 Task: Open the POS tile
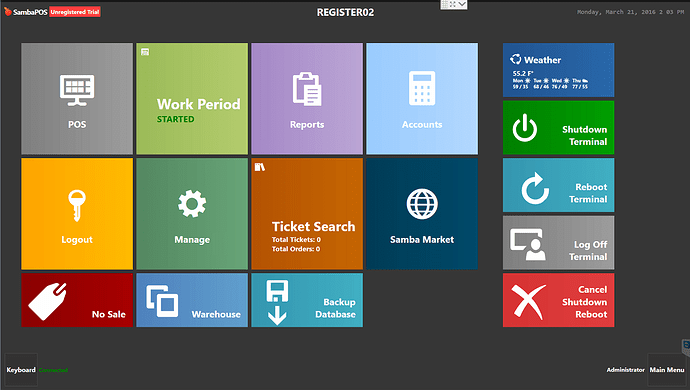pos(77,99)
